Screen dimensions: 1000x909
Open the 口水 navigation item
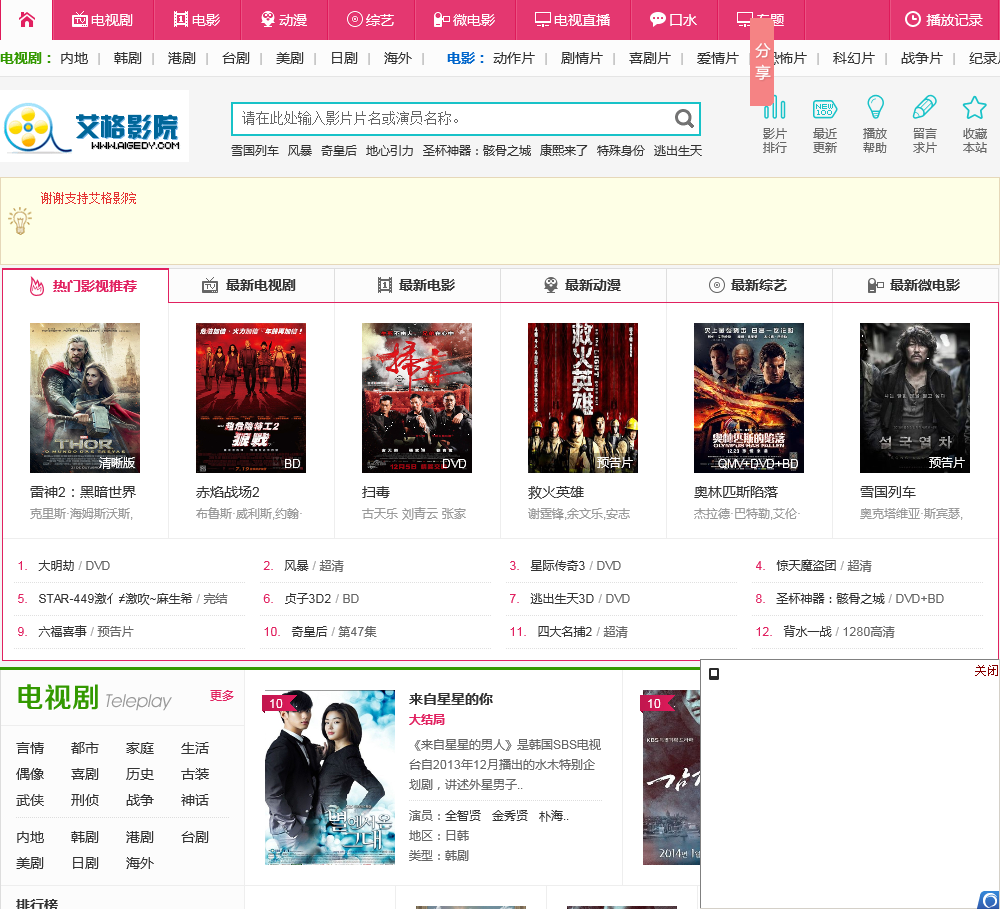[673, 20]
